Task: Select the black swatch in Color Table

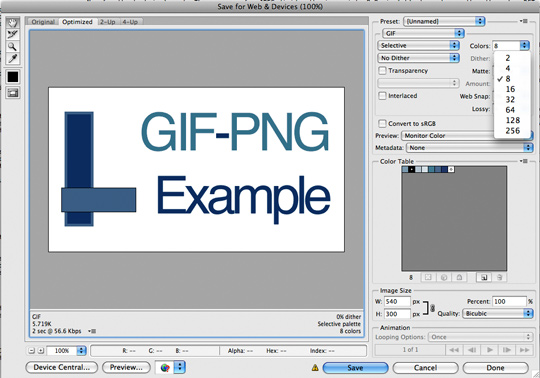Action: pos(412,169)
